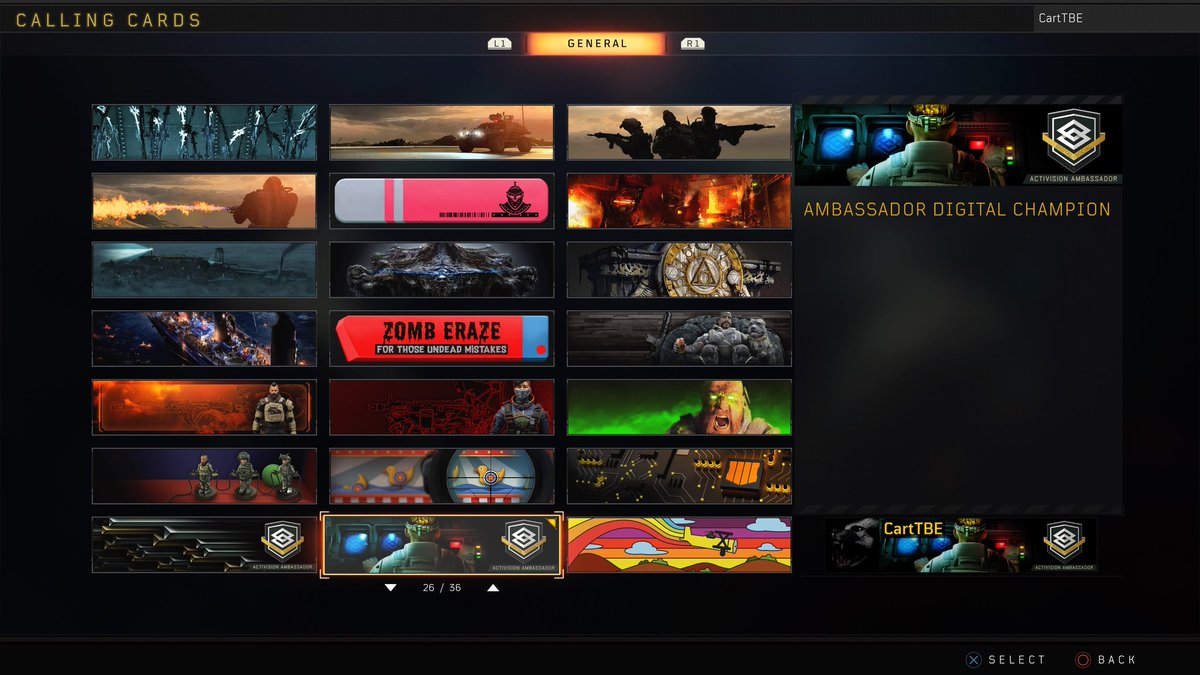
Task: Click the panther emblem on player banner
Action: [853, 545]
